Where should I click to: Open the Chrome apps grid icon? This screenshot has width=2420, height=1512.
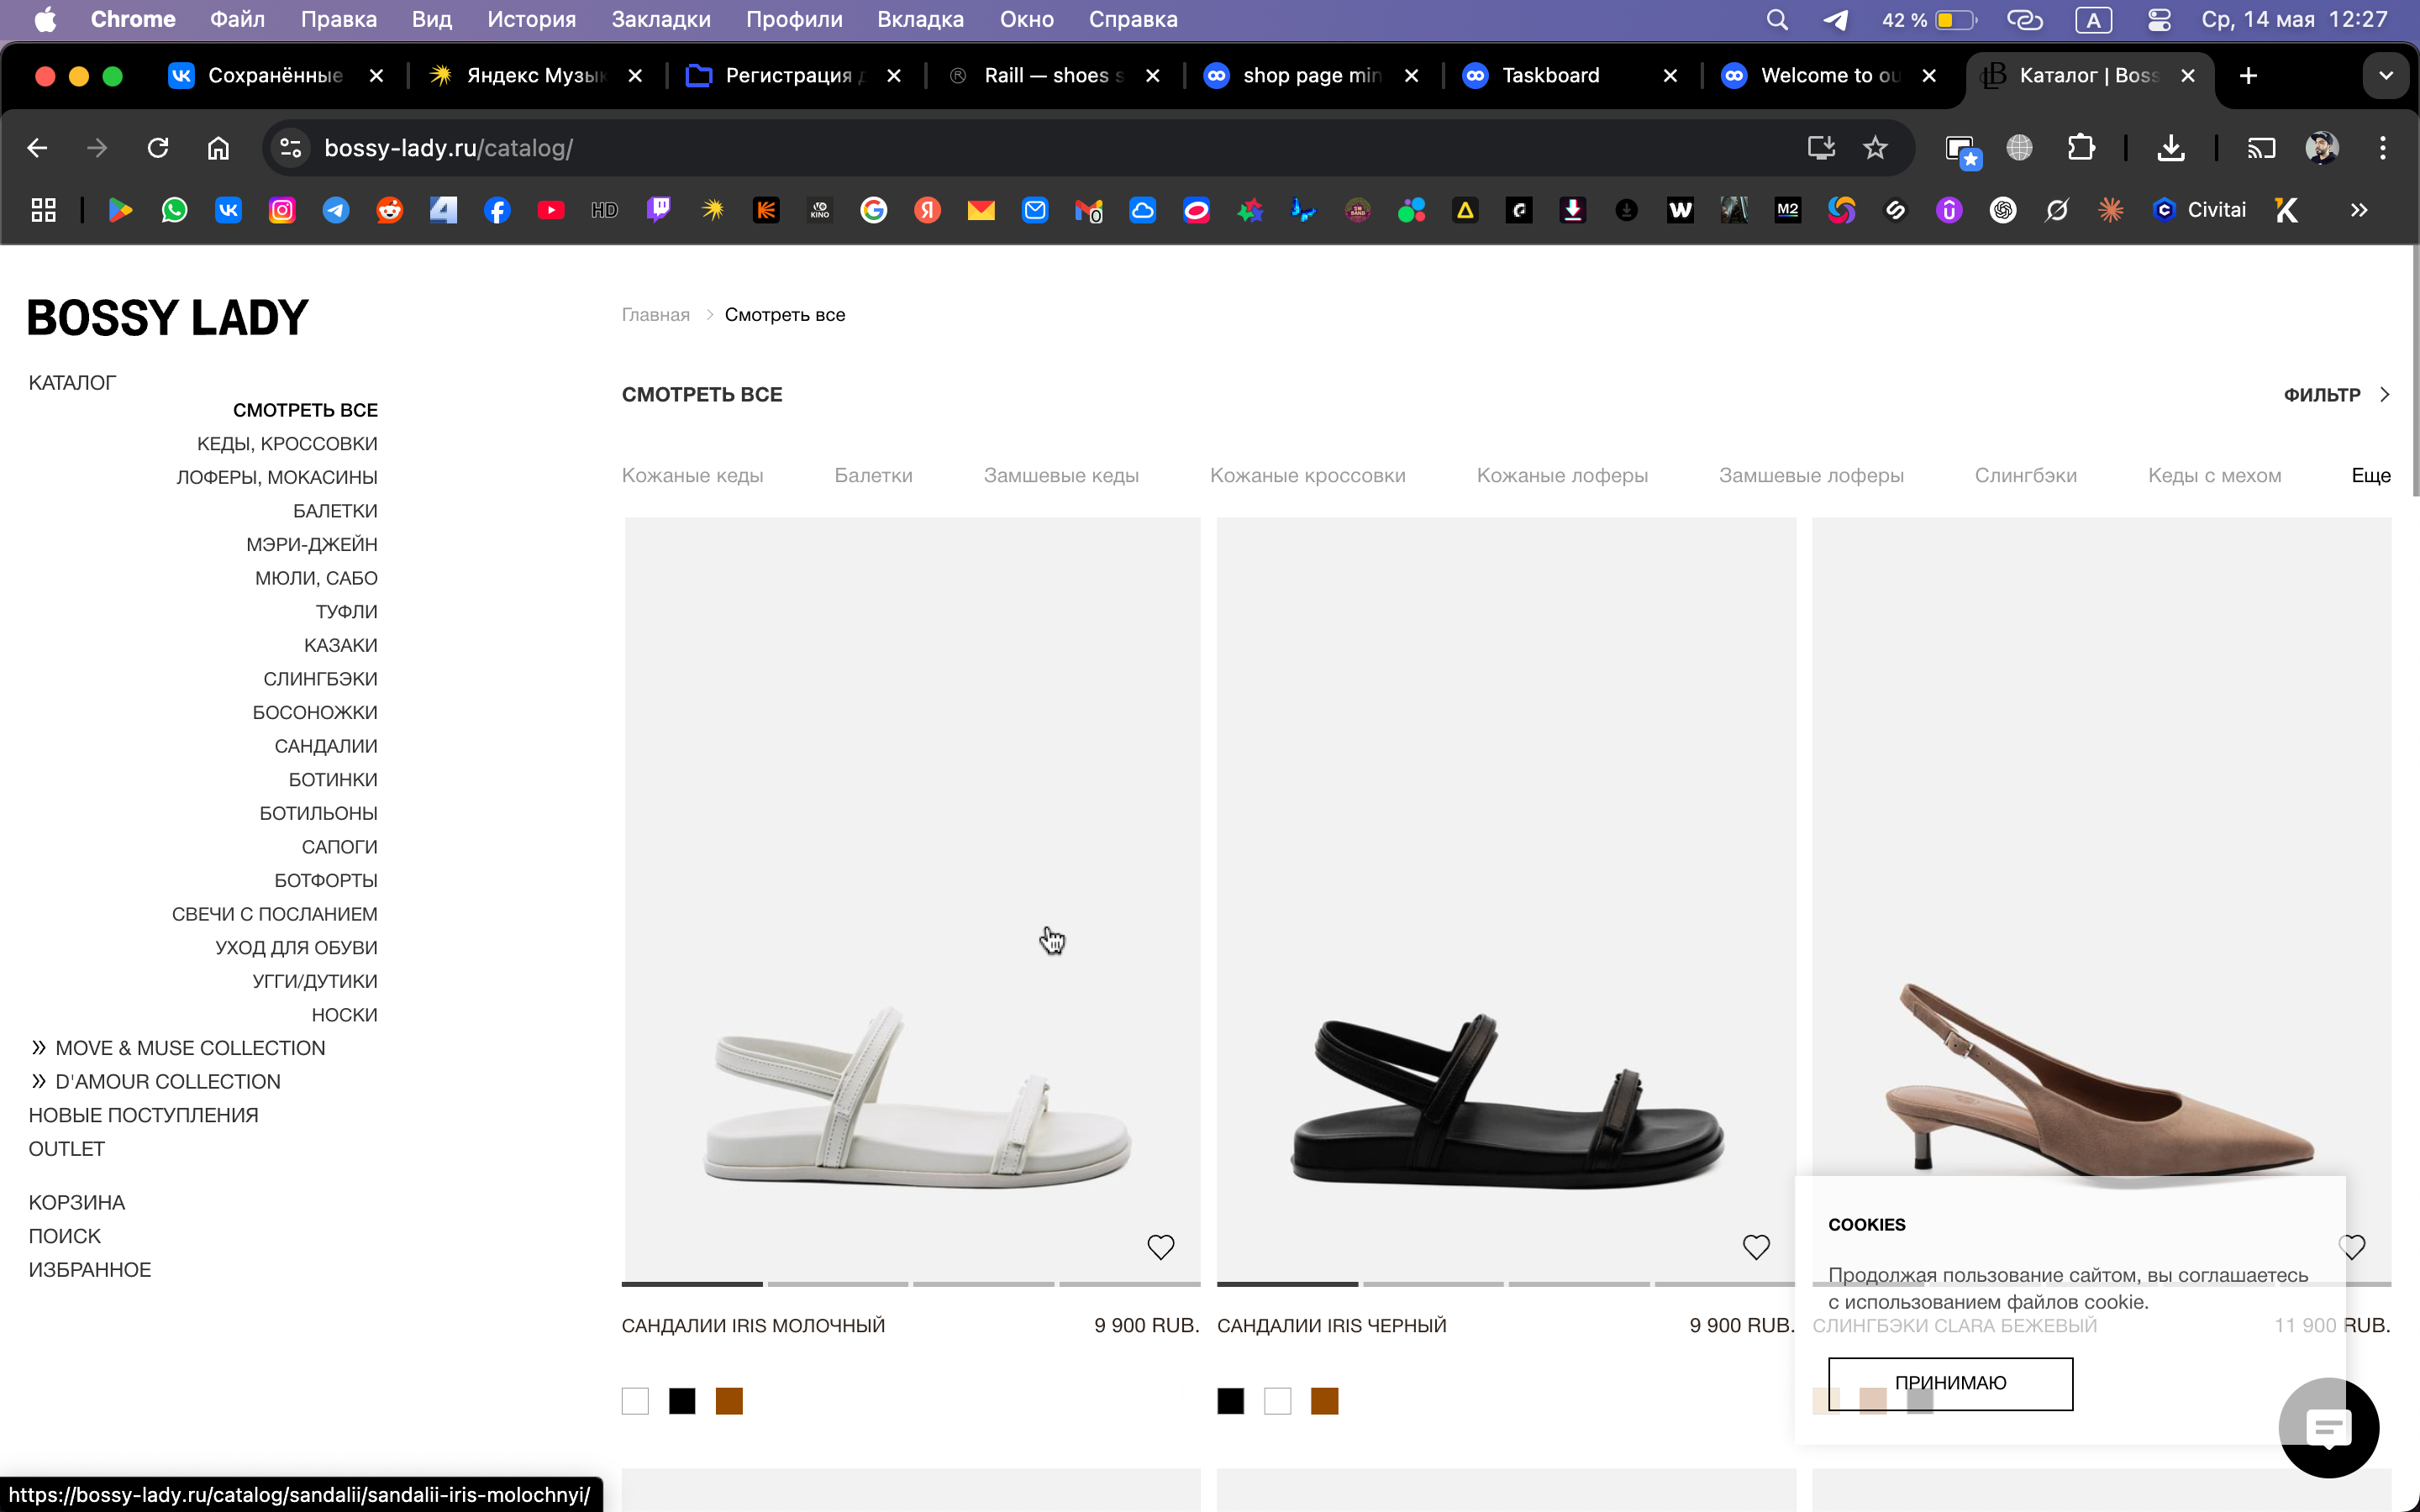click(x=43, y=210)
